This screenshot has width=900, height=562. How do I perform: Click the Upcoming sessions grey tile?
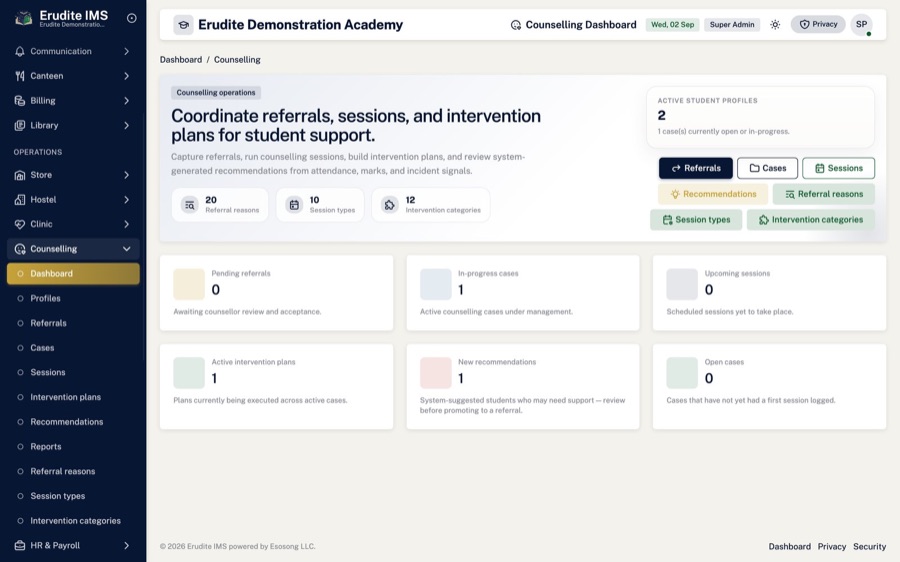(682, 284)
